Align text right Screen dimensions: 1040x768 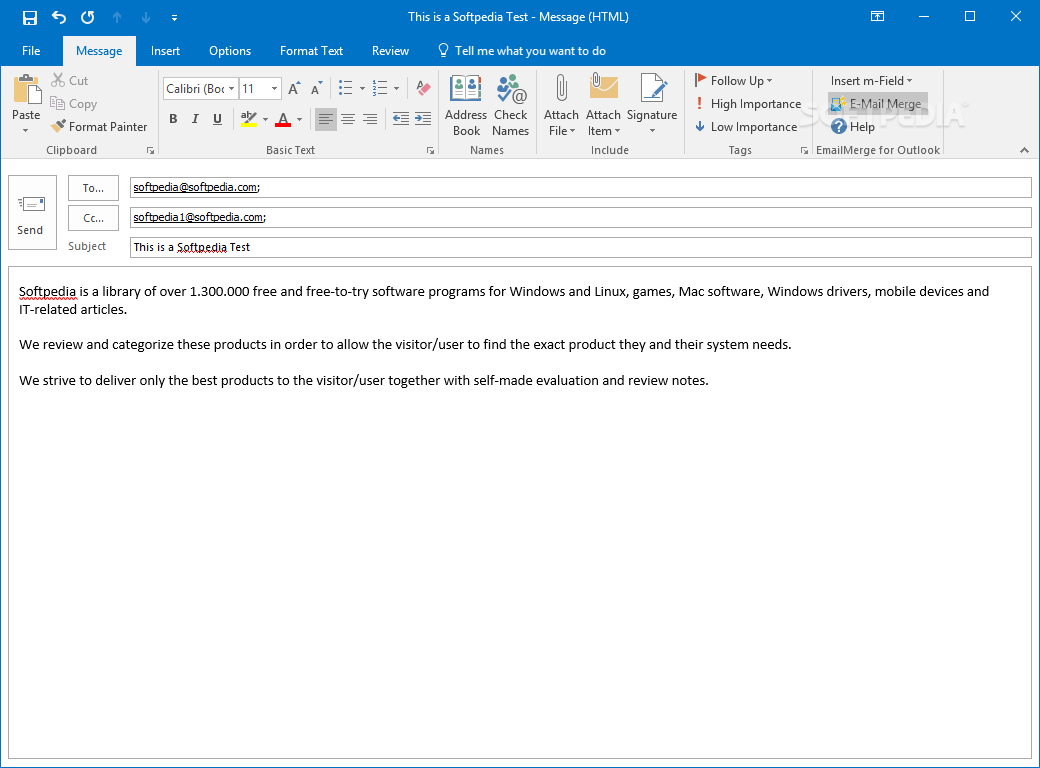coord(370,119)
